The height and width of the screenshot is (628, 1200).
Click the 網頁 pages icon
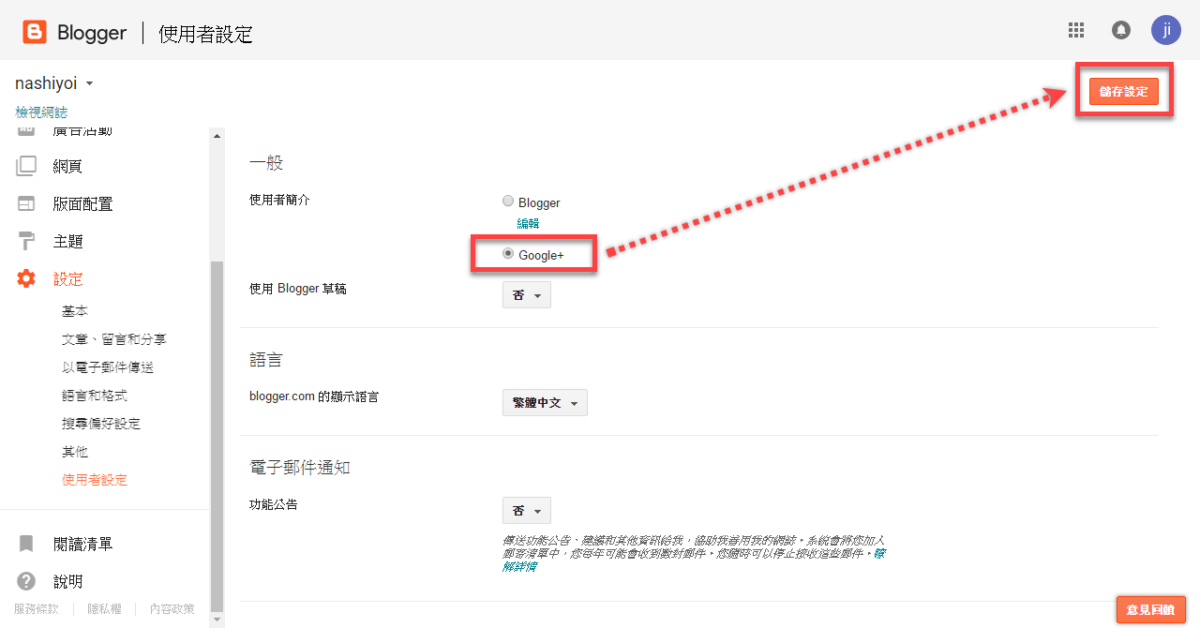27,166
